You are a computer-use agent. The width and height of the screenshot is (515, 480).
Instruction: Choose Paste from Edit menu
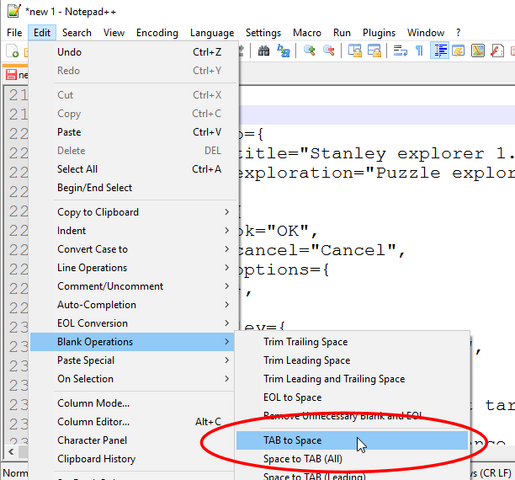tap(133, 132)
